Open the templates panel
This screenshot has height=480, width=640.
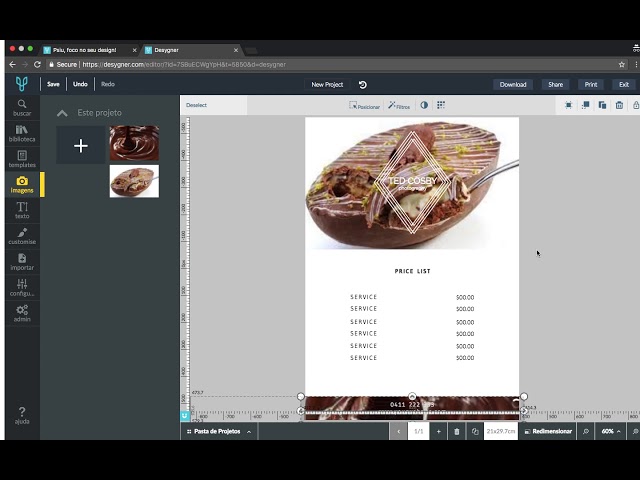[x=22, y=159]
